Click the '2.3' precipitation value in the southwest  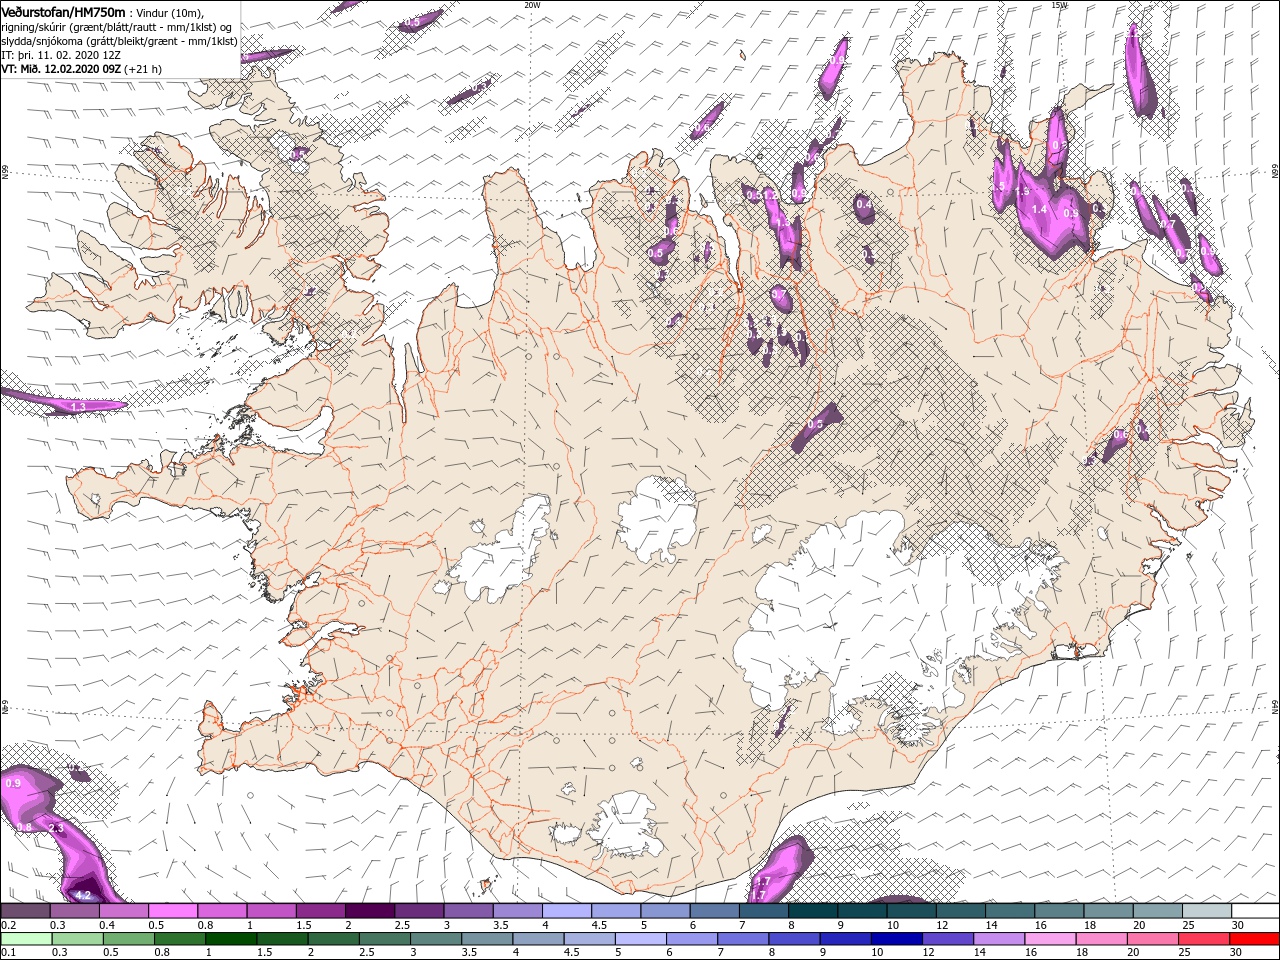(56, 828)
